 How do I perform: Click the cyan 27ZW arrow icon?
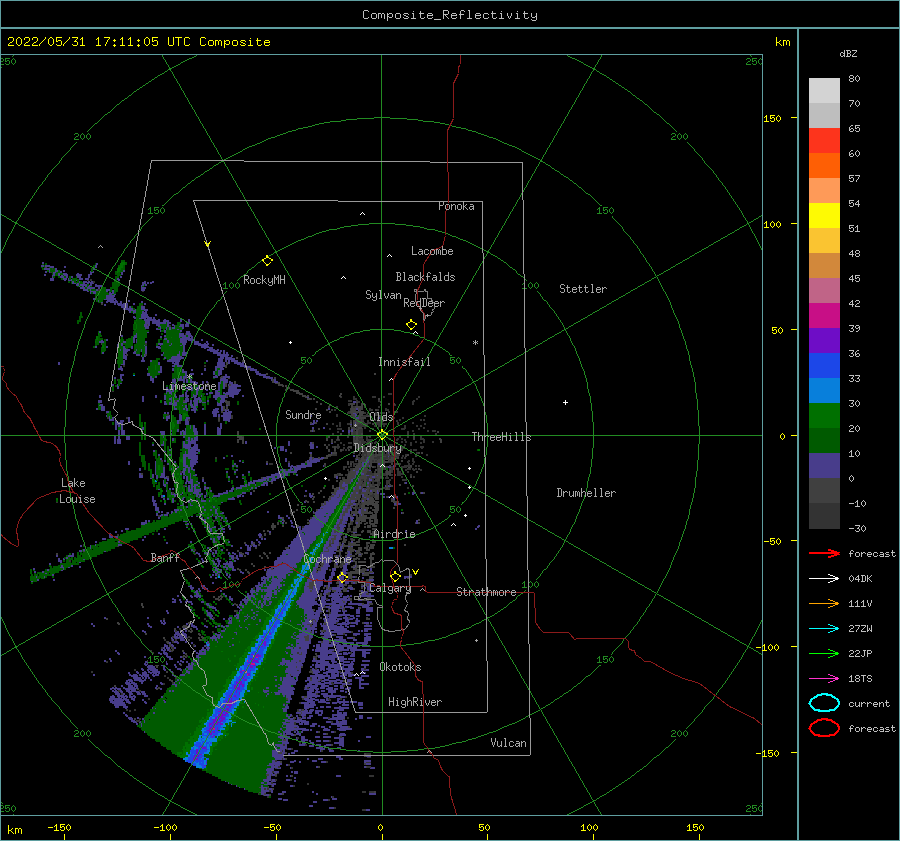(x=824, y=629)
